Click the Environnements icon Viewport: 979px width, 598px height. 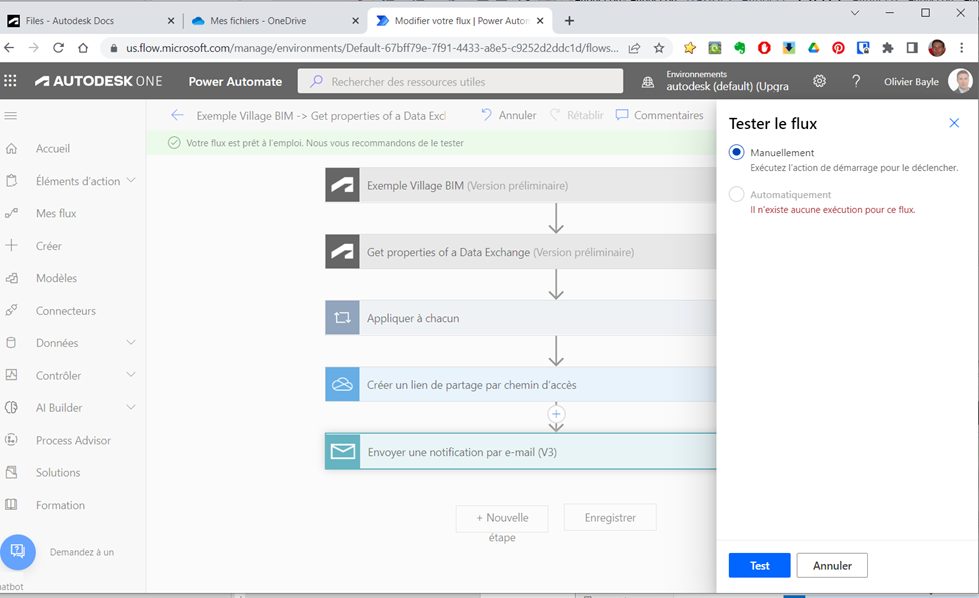coord(648,82)
